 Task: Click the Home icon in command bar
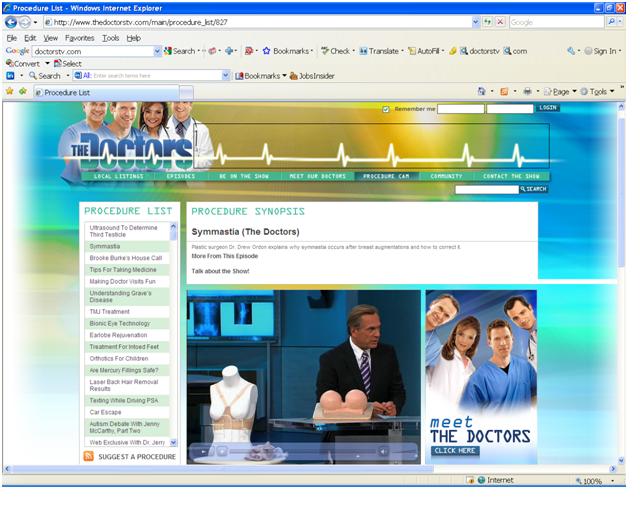tap(482, 91)
